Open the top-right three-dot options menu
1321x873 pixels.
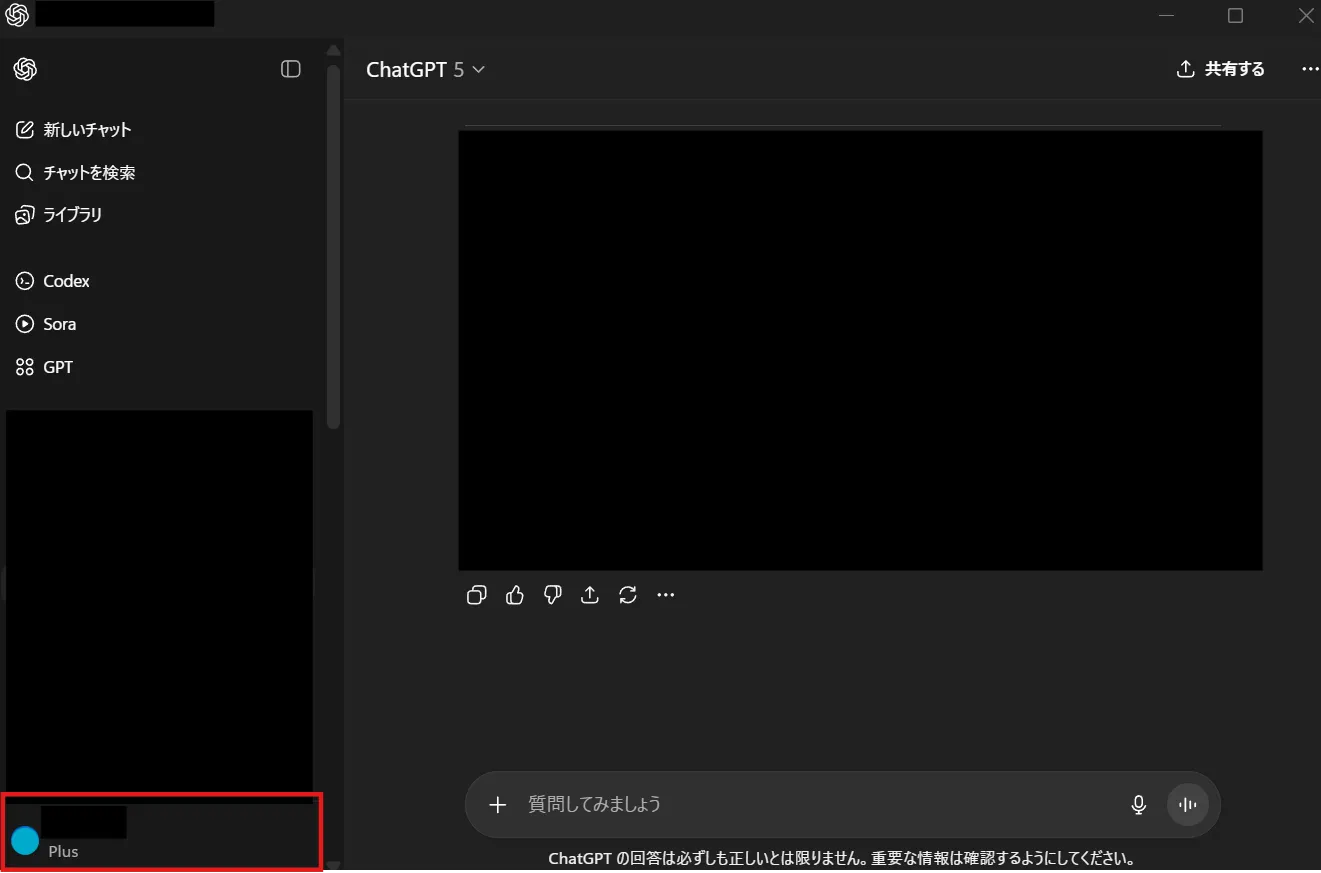point(1310,69)
